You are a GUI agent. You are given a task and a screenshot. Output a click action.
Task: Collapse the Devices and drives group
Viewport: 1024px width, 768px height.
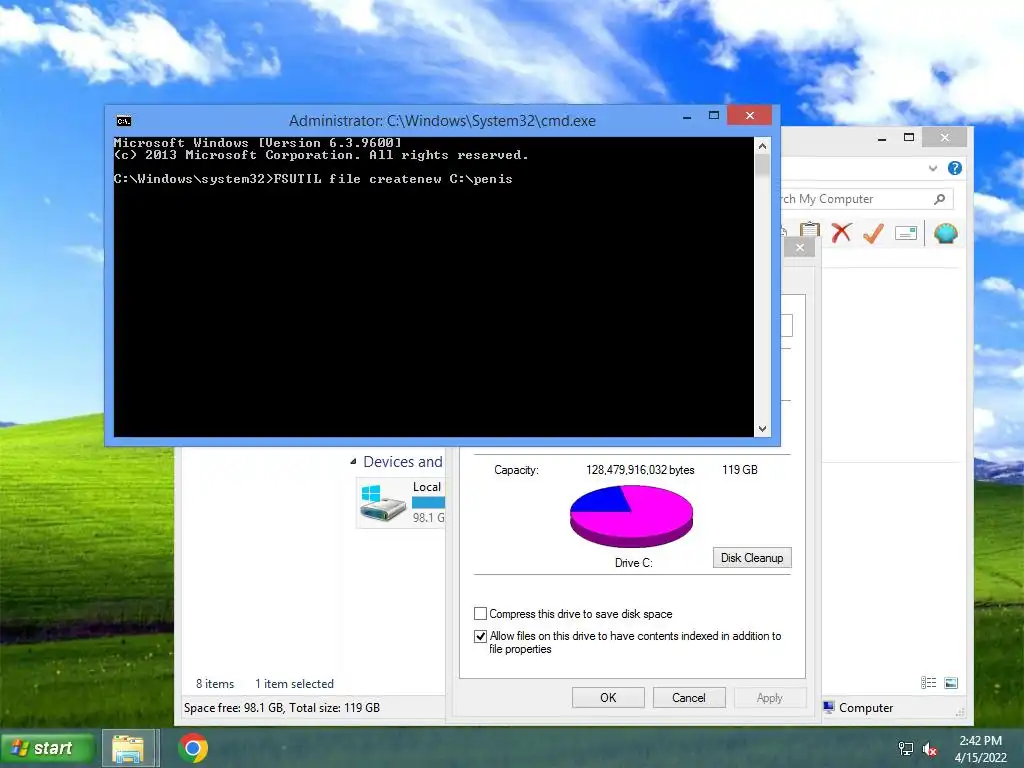[x=353, y=462]
